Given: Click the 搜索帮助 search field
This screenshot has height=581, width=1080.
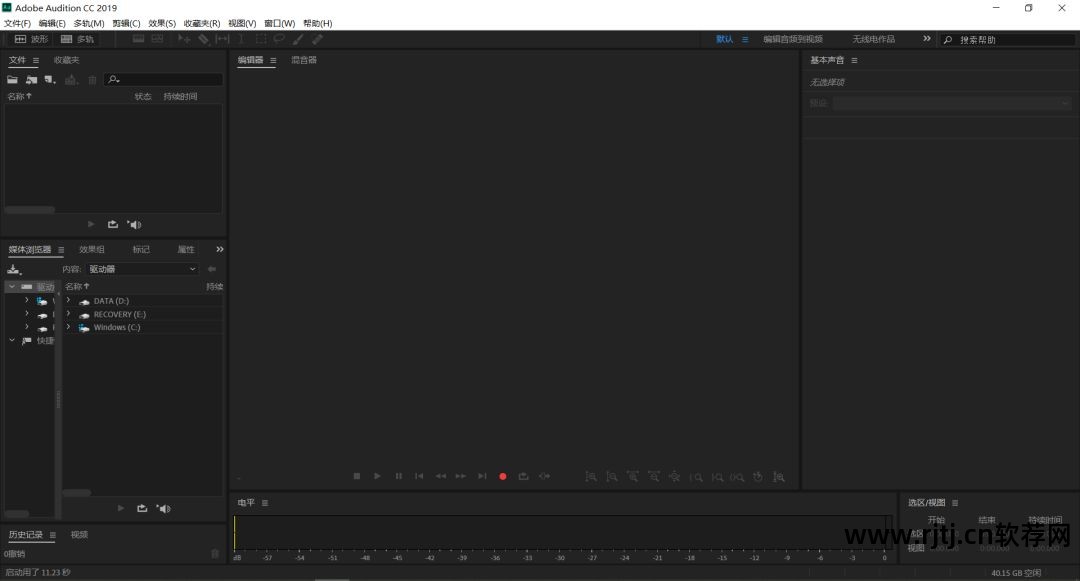Looking at the screenshot, I should pos(1010,40).
